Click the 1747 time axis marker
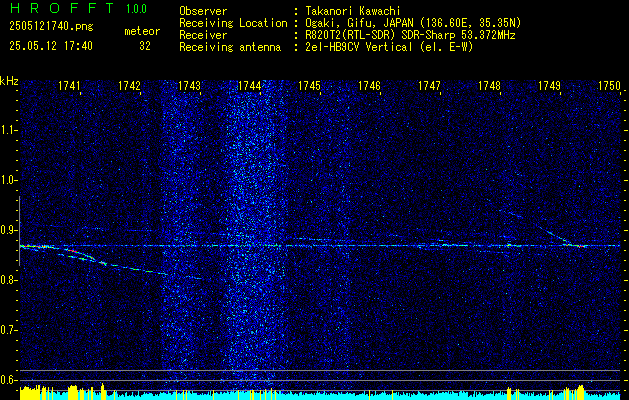Viewport: 629px width, 400px height. [429, 86]
